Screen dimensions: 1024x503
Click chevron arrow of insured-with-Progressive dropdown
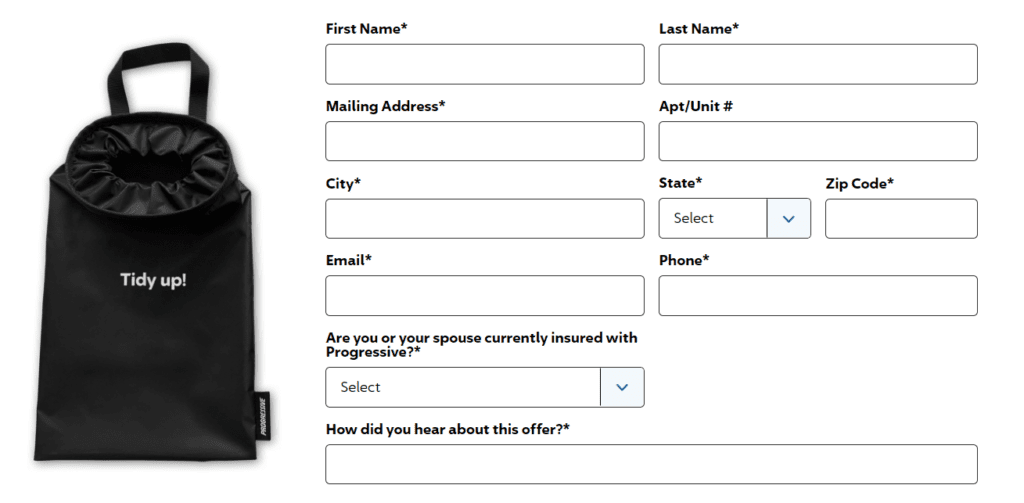(623, 387)
